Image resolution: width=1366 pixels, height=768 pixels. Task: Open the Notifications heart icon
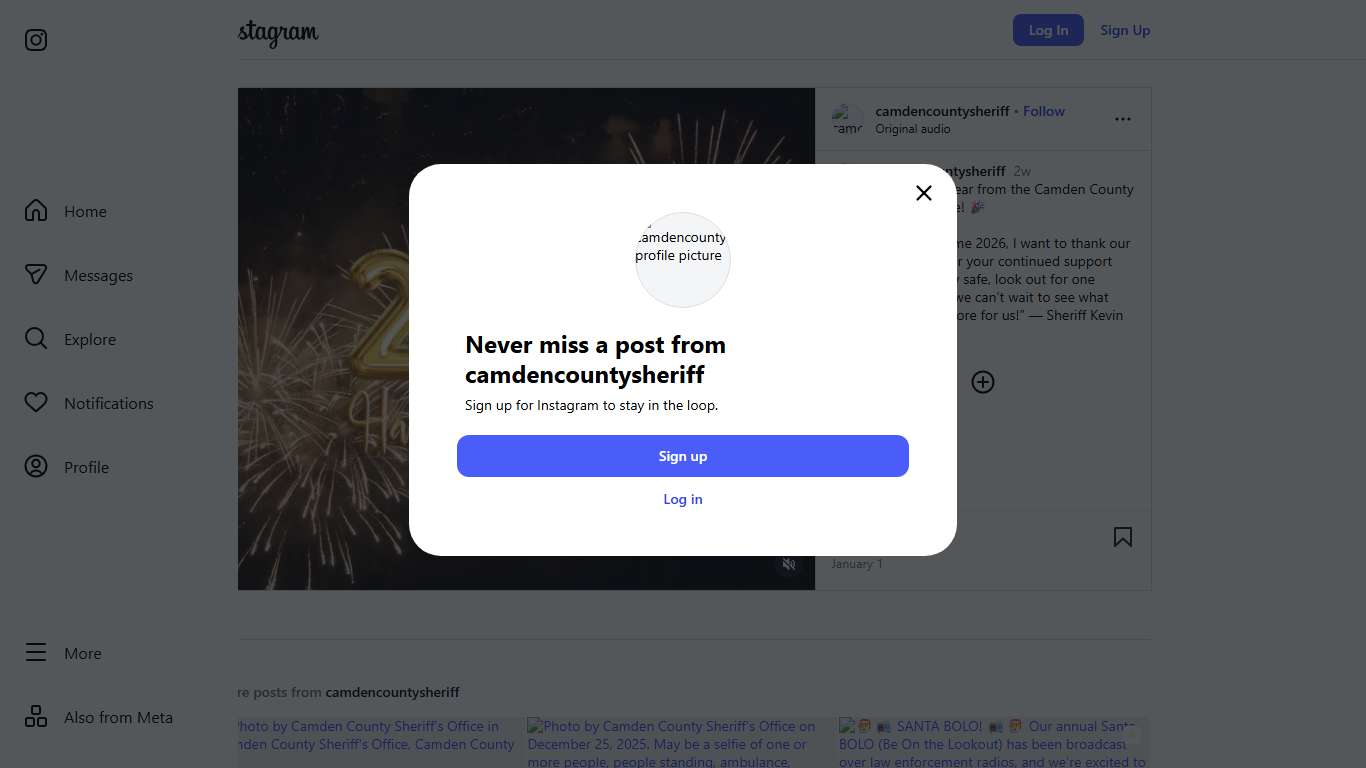click(36, 403)
